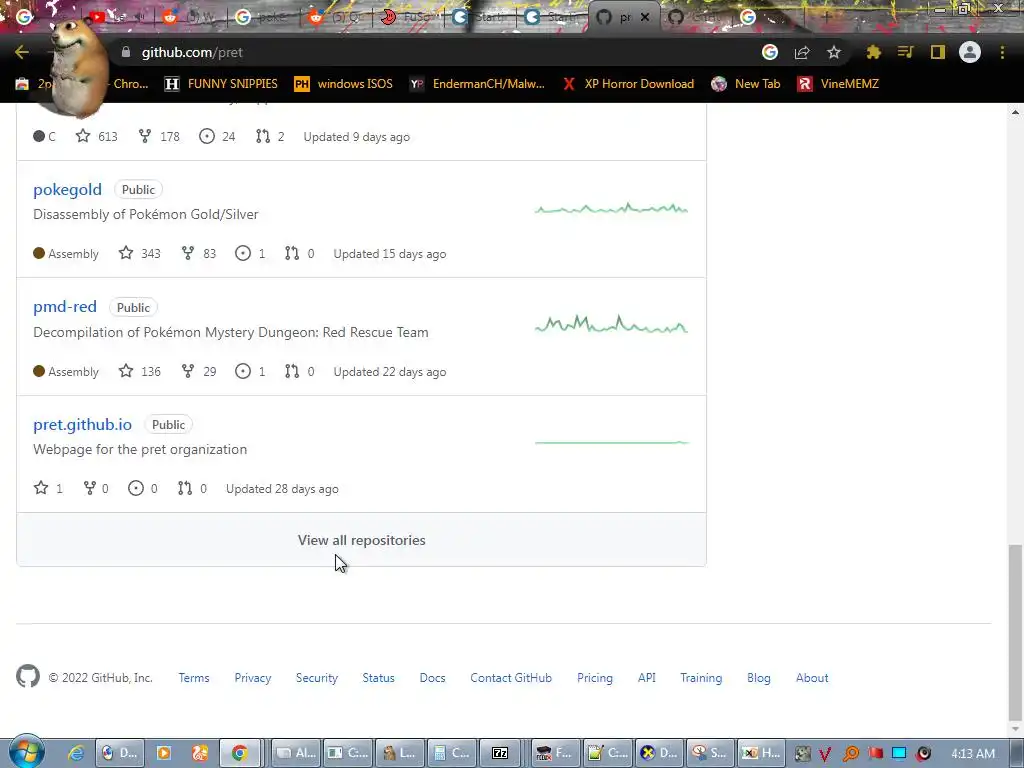Open the Chrome profile avatar
This screenshot has height=768, width=1024.
[x=970, y=52]
